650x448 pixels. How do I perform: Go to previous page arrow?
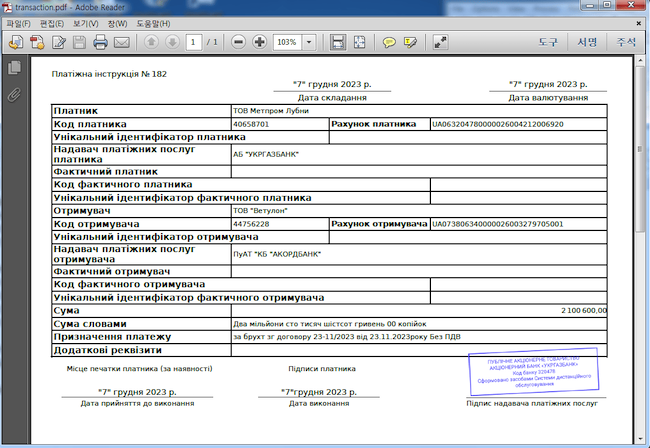tap(151, 42)
